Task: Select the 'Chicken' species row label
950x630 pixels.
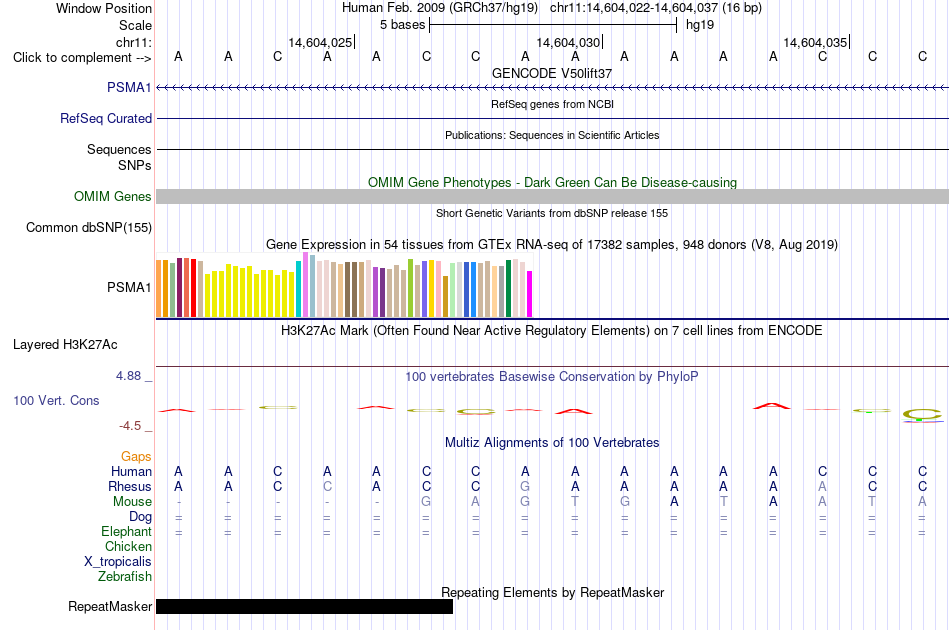Action: 128,546
